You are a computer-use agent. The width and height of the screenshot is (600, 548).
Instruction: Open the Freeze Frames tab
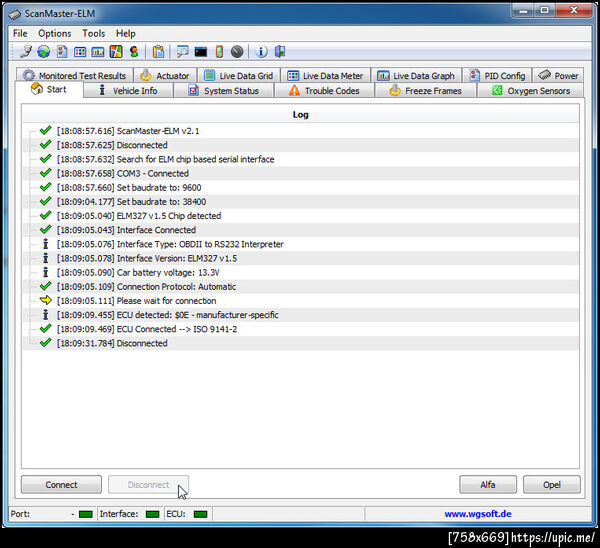point(426,91)
